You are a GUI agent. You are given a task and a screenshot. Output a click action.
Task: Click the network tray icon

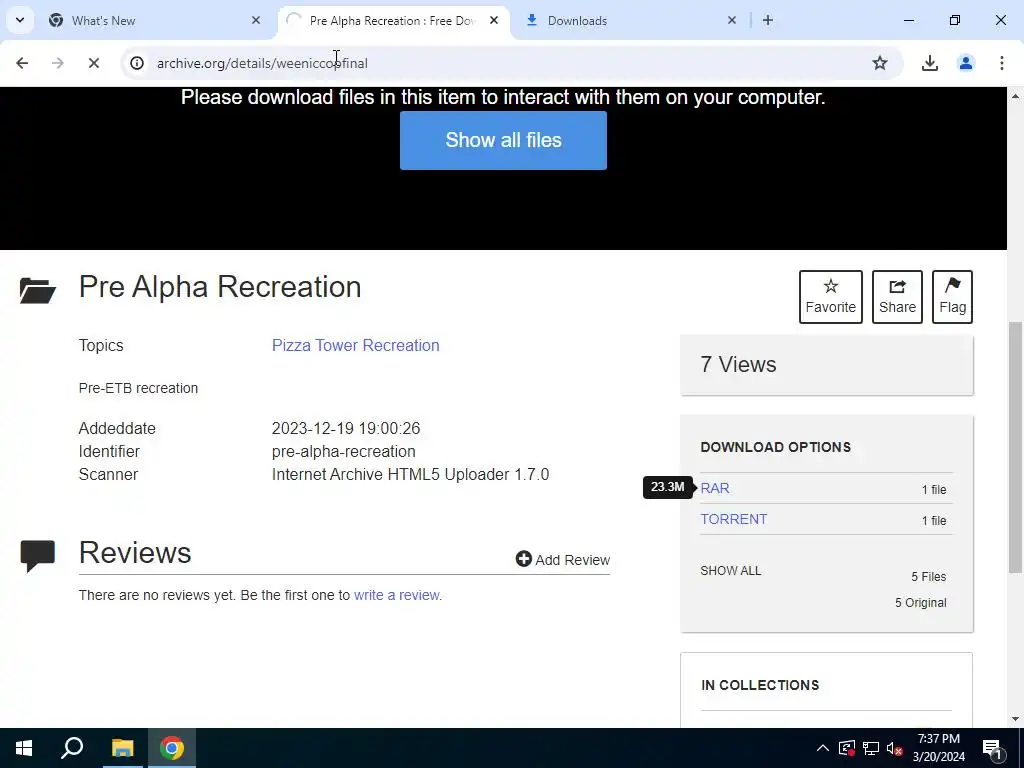click(x=871, y=748)
